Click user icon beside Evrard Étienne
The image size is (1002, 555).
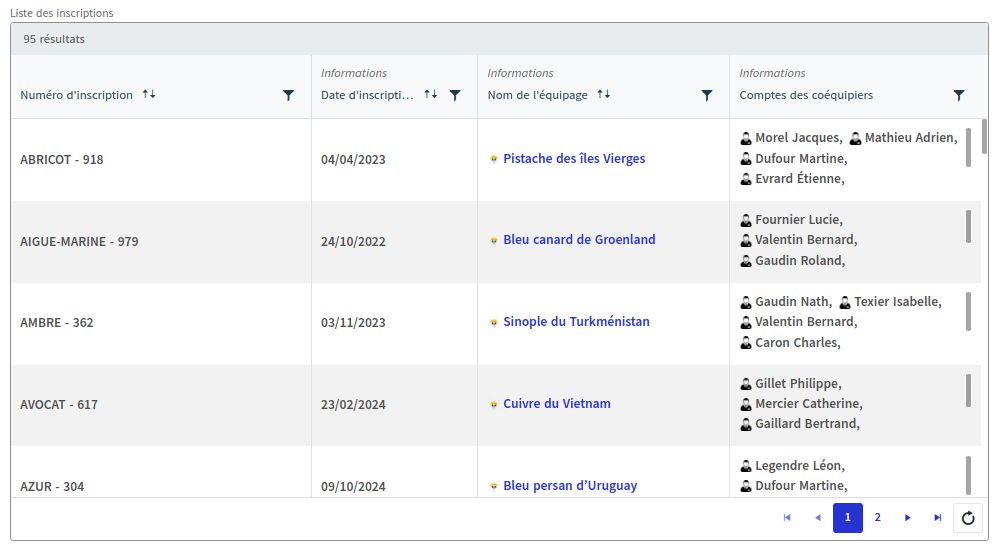pos(746,179)
